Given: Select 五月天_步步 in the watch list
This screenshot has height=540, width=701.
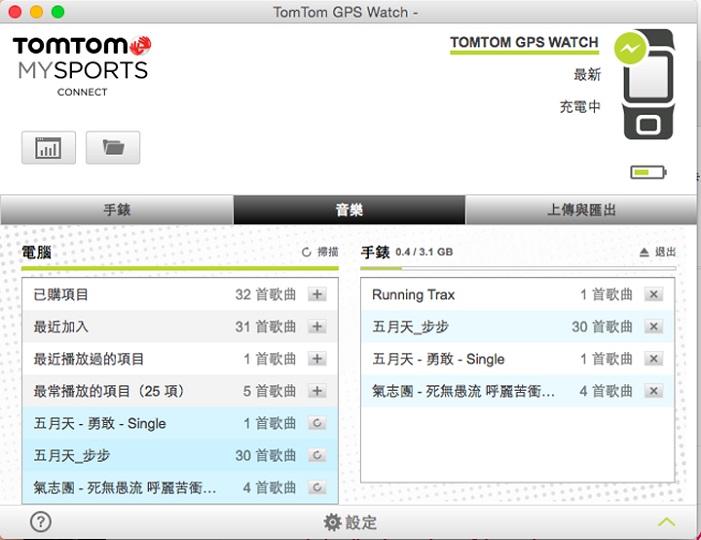Looking at the screenshot, I should tap(518, 326).
